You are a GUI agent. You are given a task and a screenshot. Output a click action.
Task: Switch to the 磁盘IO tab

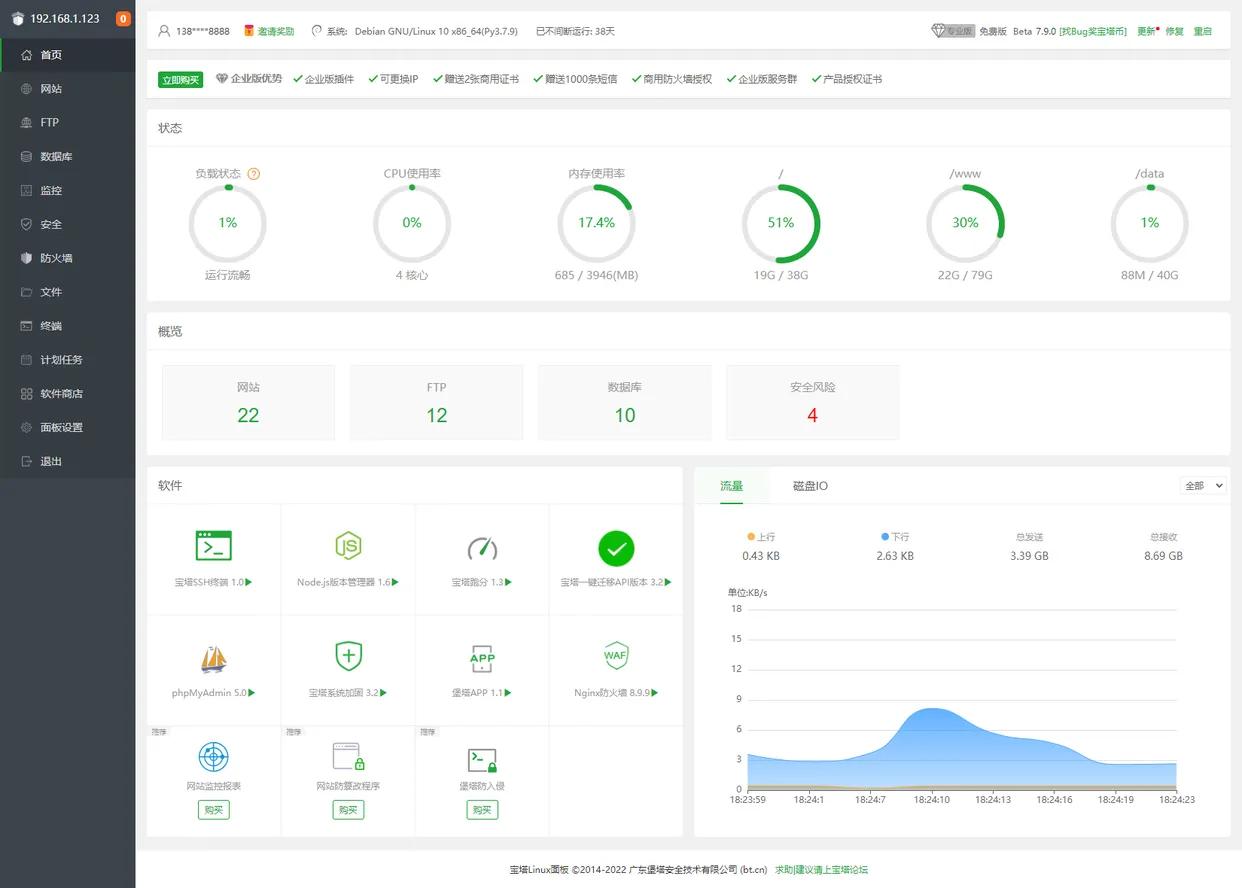tap(810, 486)
